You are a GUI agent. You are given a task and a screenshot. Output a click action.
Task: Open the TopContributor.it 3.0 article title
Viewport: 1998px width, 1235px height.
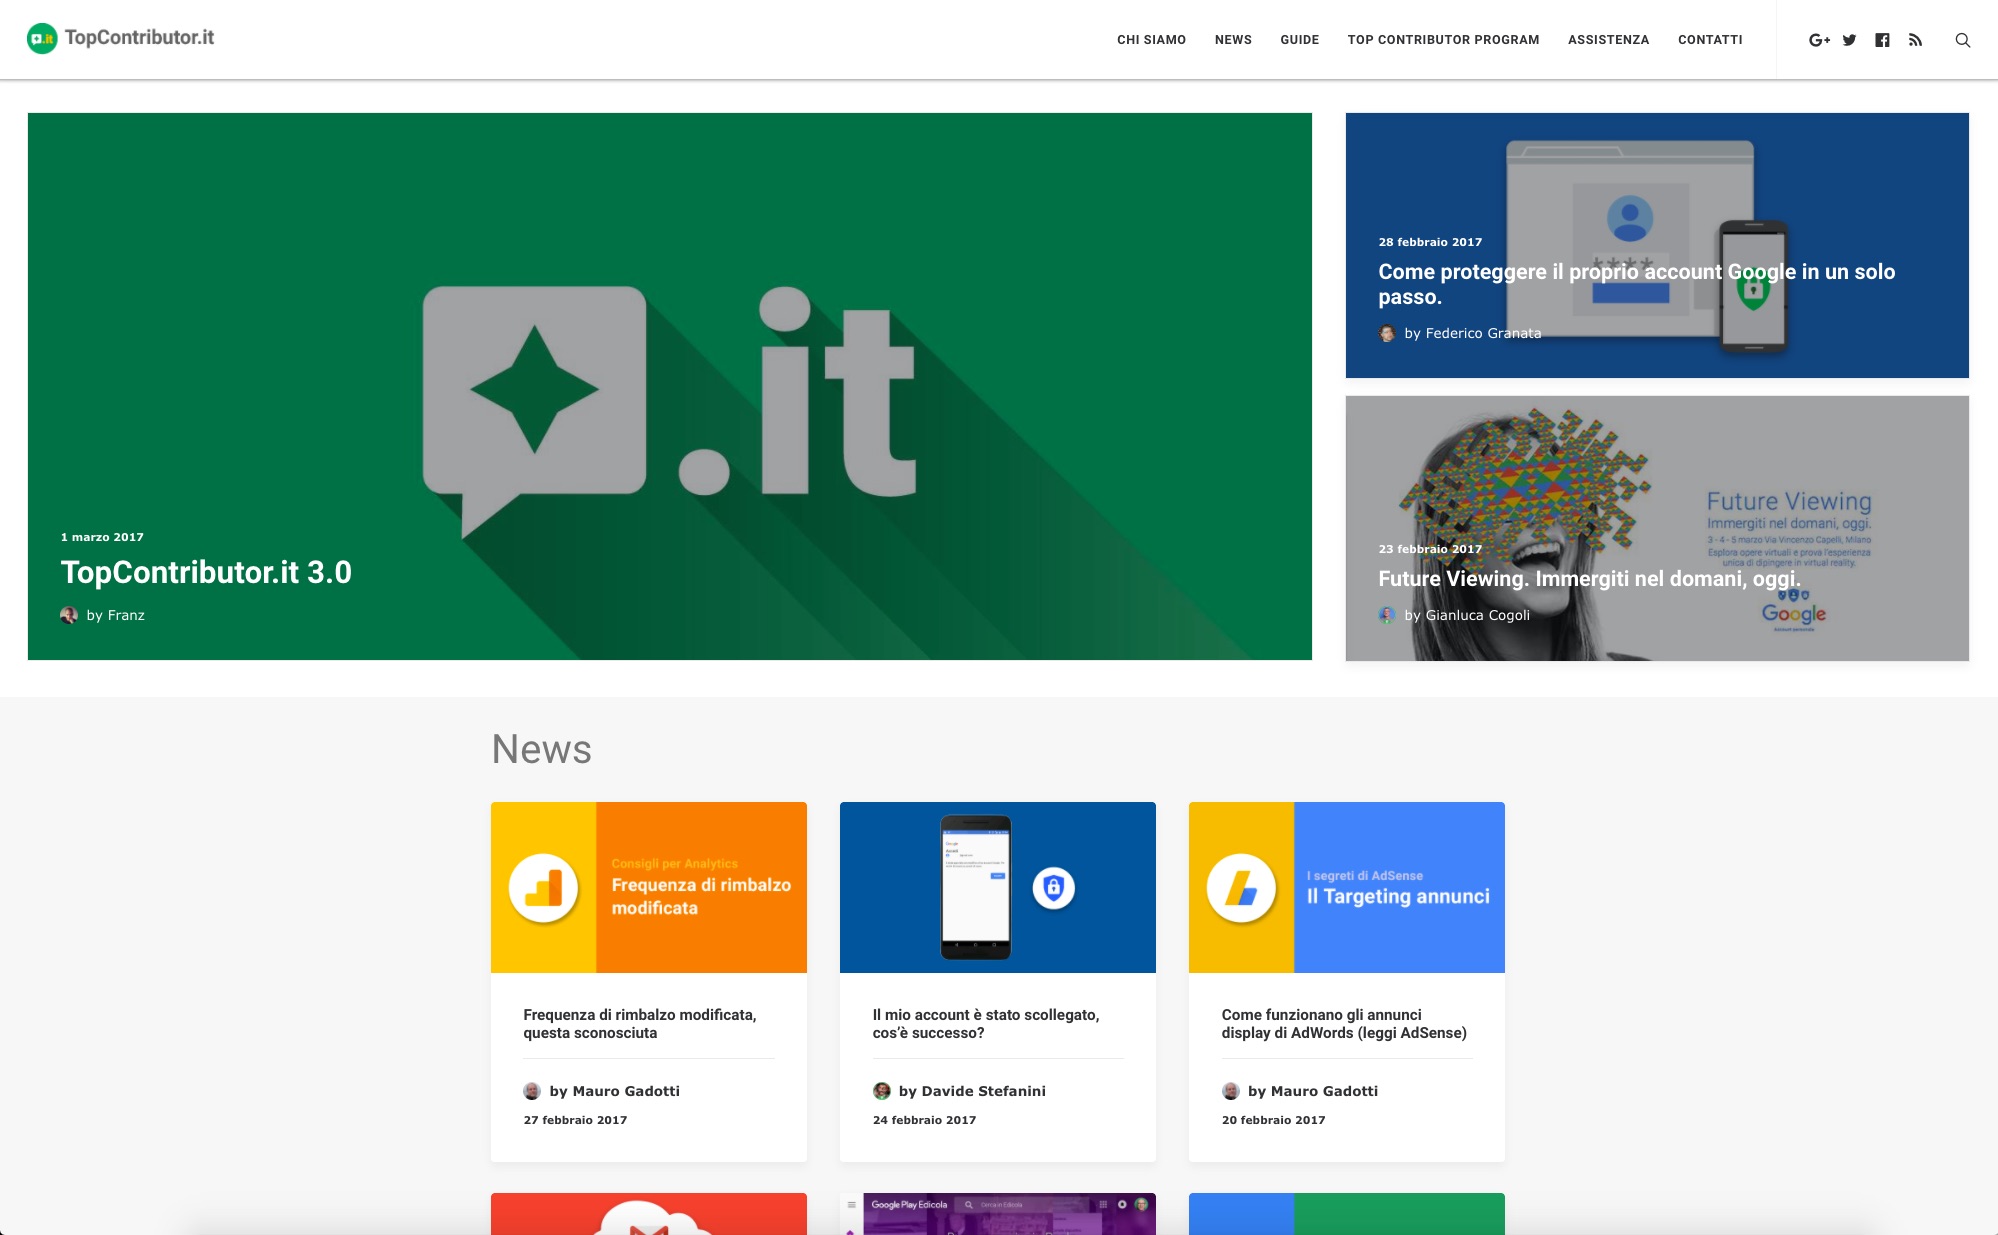pos(206,572)
